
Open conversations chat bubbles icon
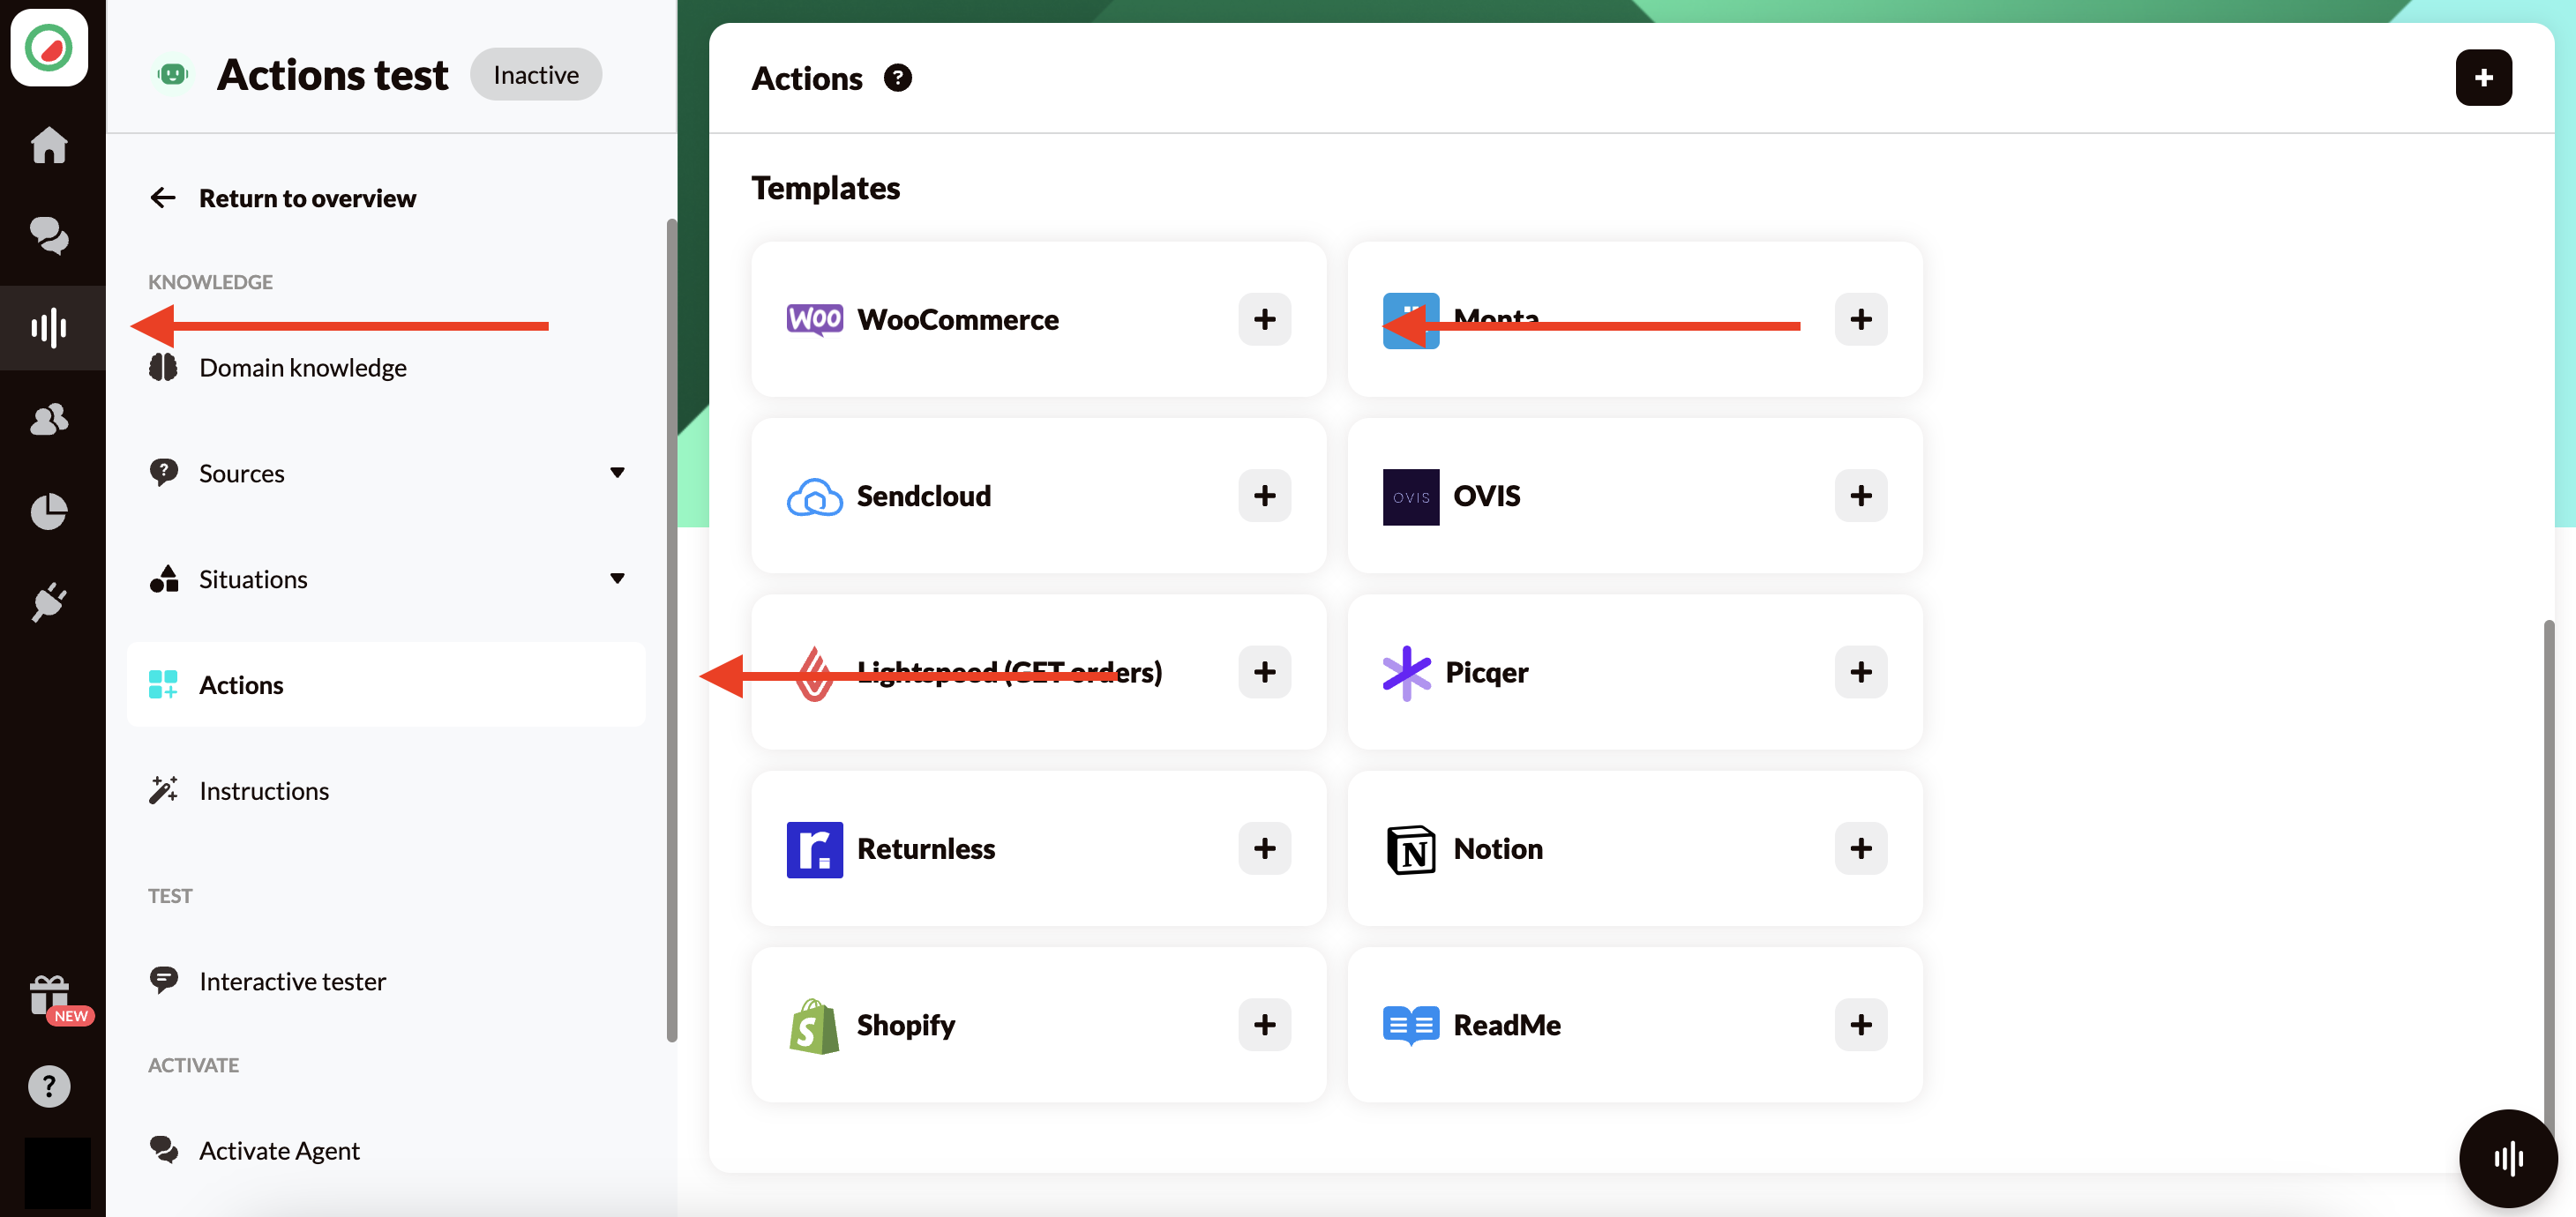point(49,236)
